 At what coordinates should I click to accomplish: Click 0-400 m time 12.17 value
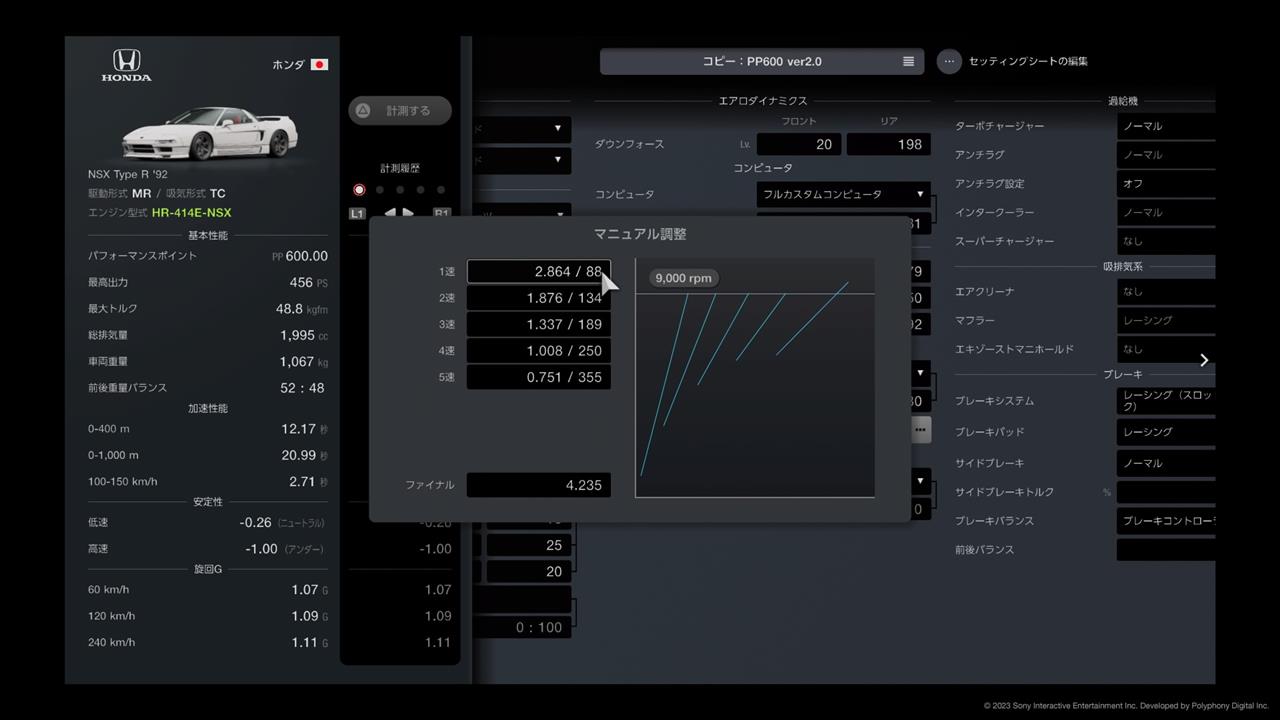304,429
